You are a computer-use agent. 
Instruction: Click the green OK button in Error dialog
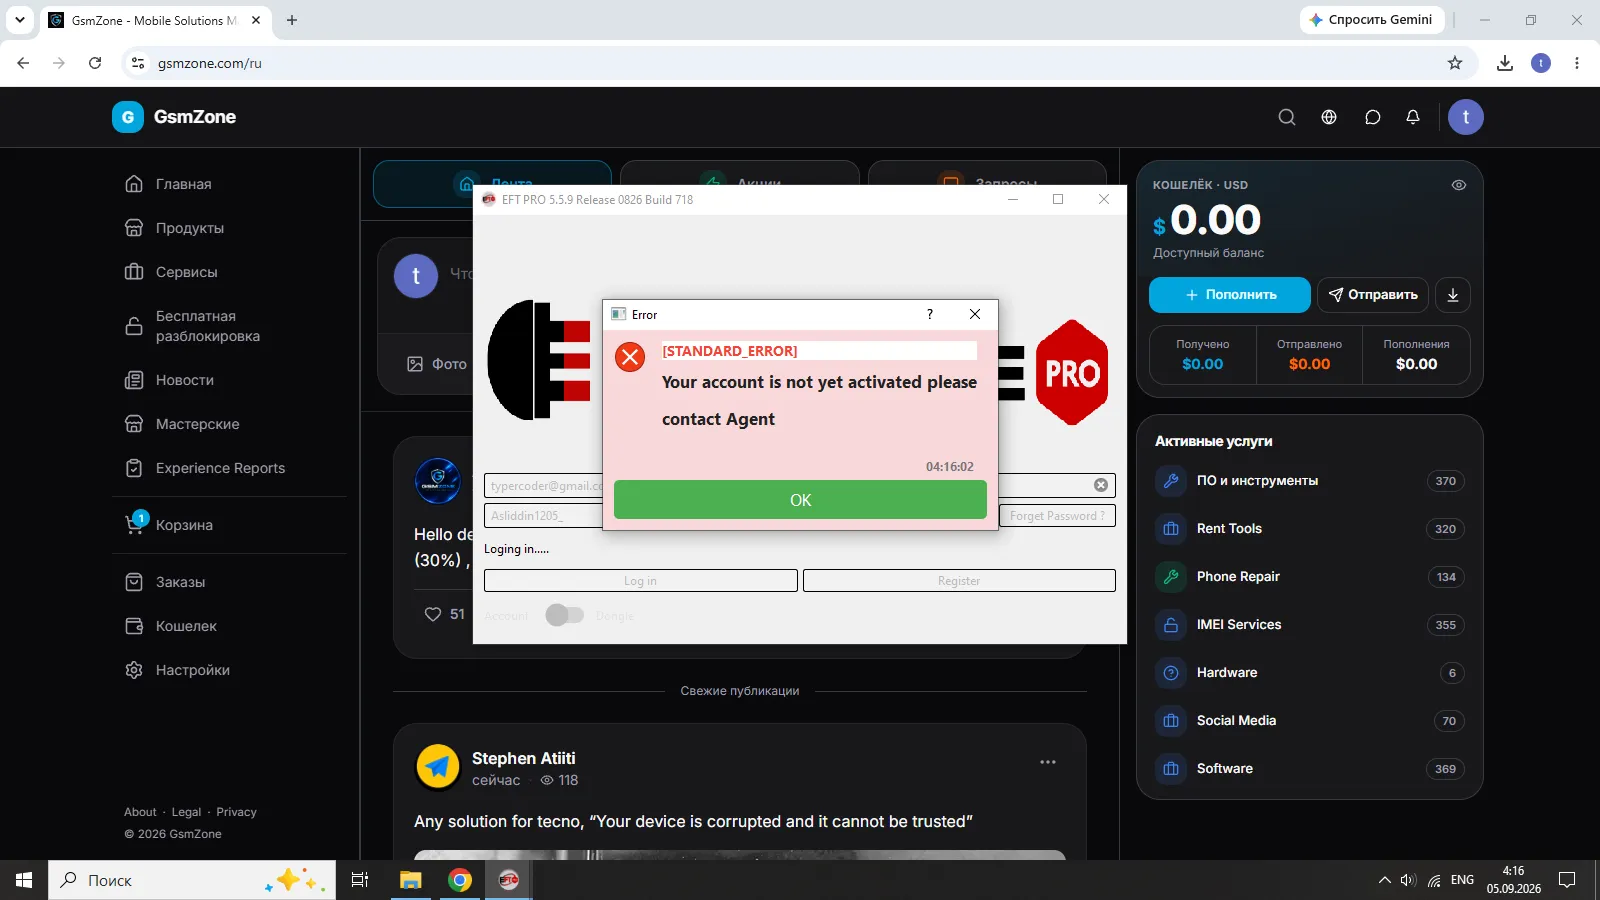(x=800, y=500)
